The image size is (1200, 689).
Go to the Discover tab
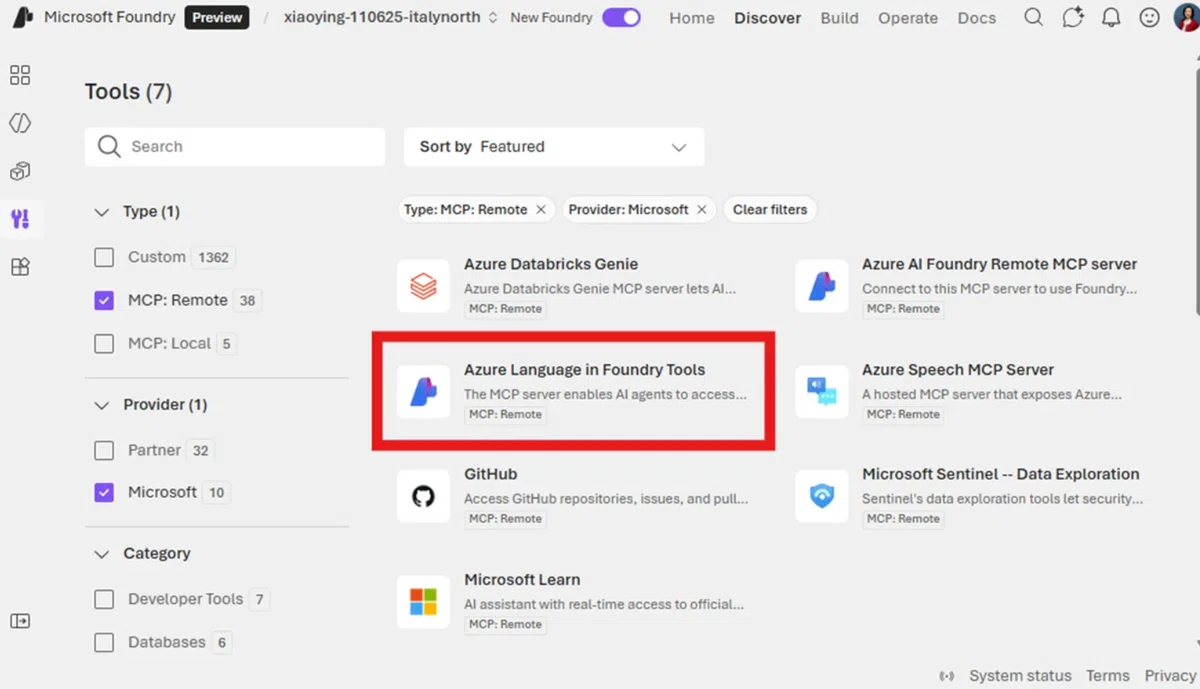(768, 18)
